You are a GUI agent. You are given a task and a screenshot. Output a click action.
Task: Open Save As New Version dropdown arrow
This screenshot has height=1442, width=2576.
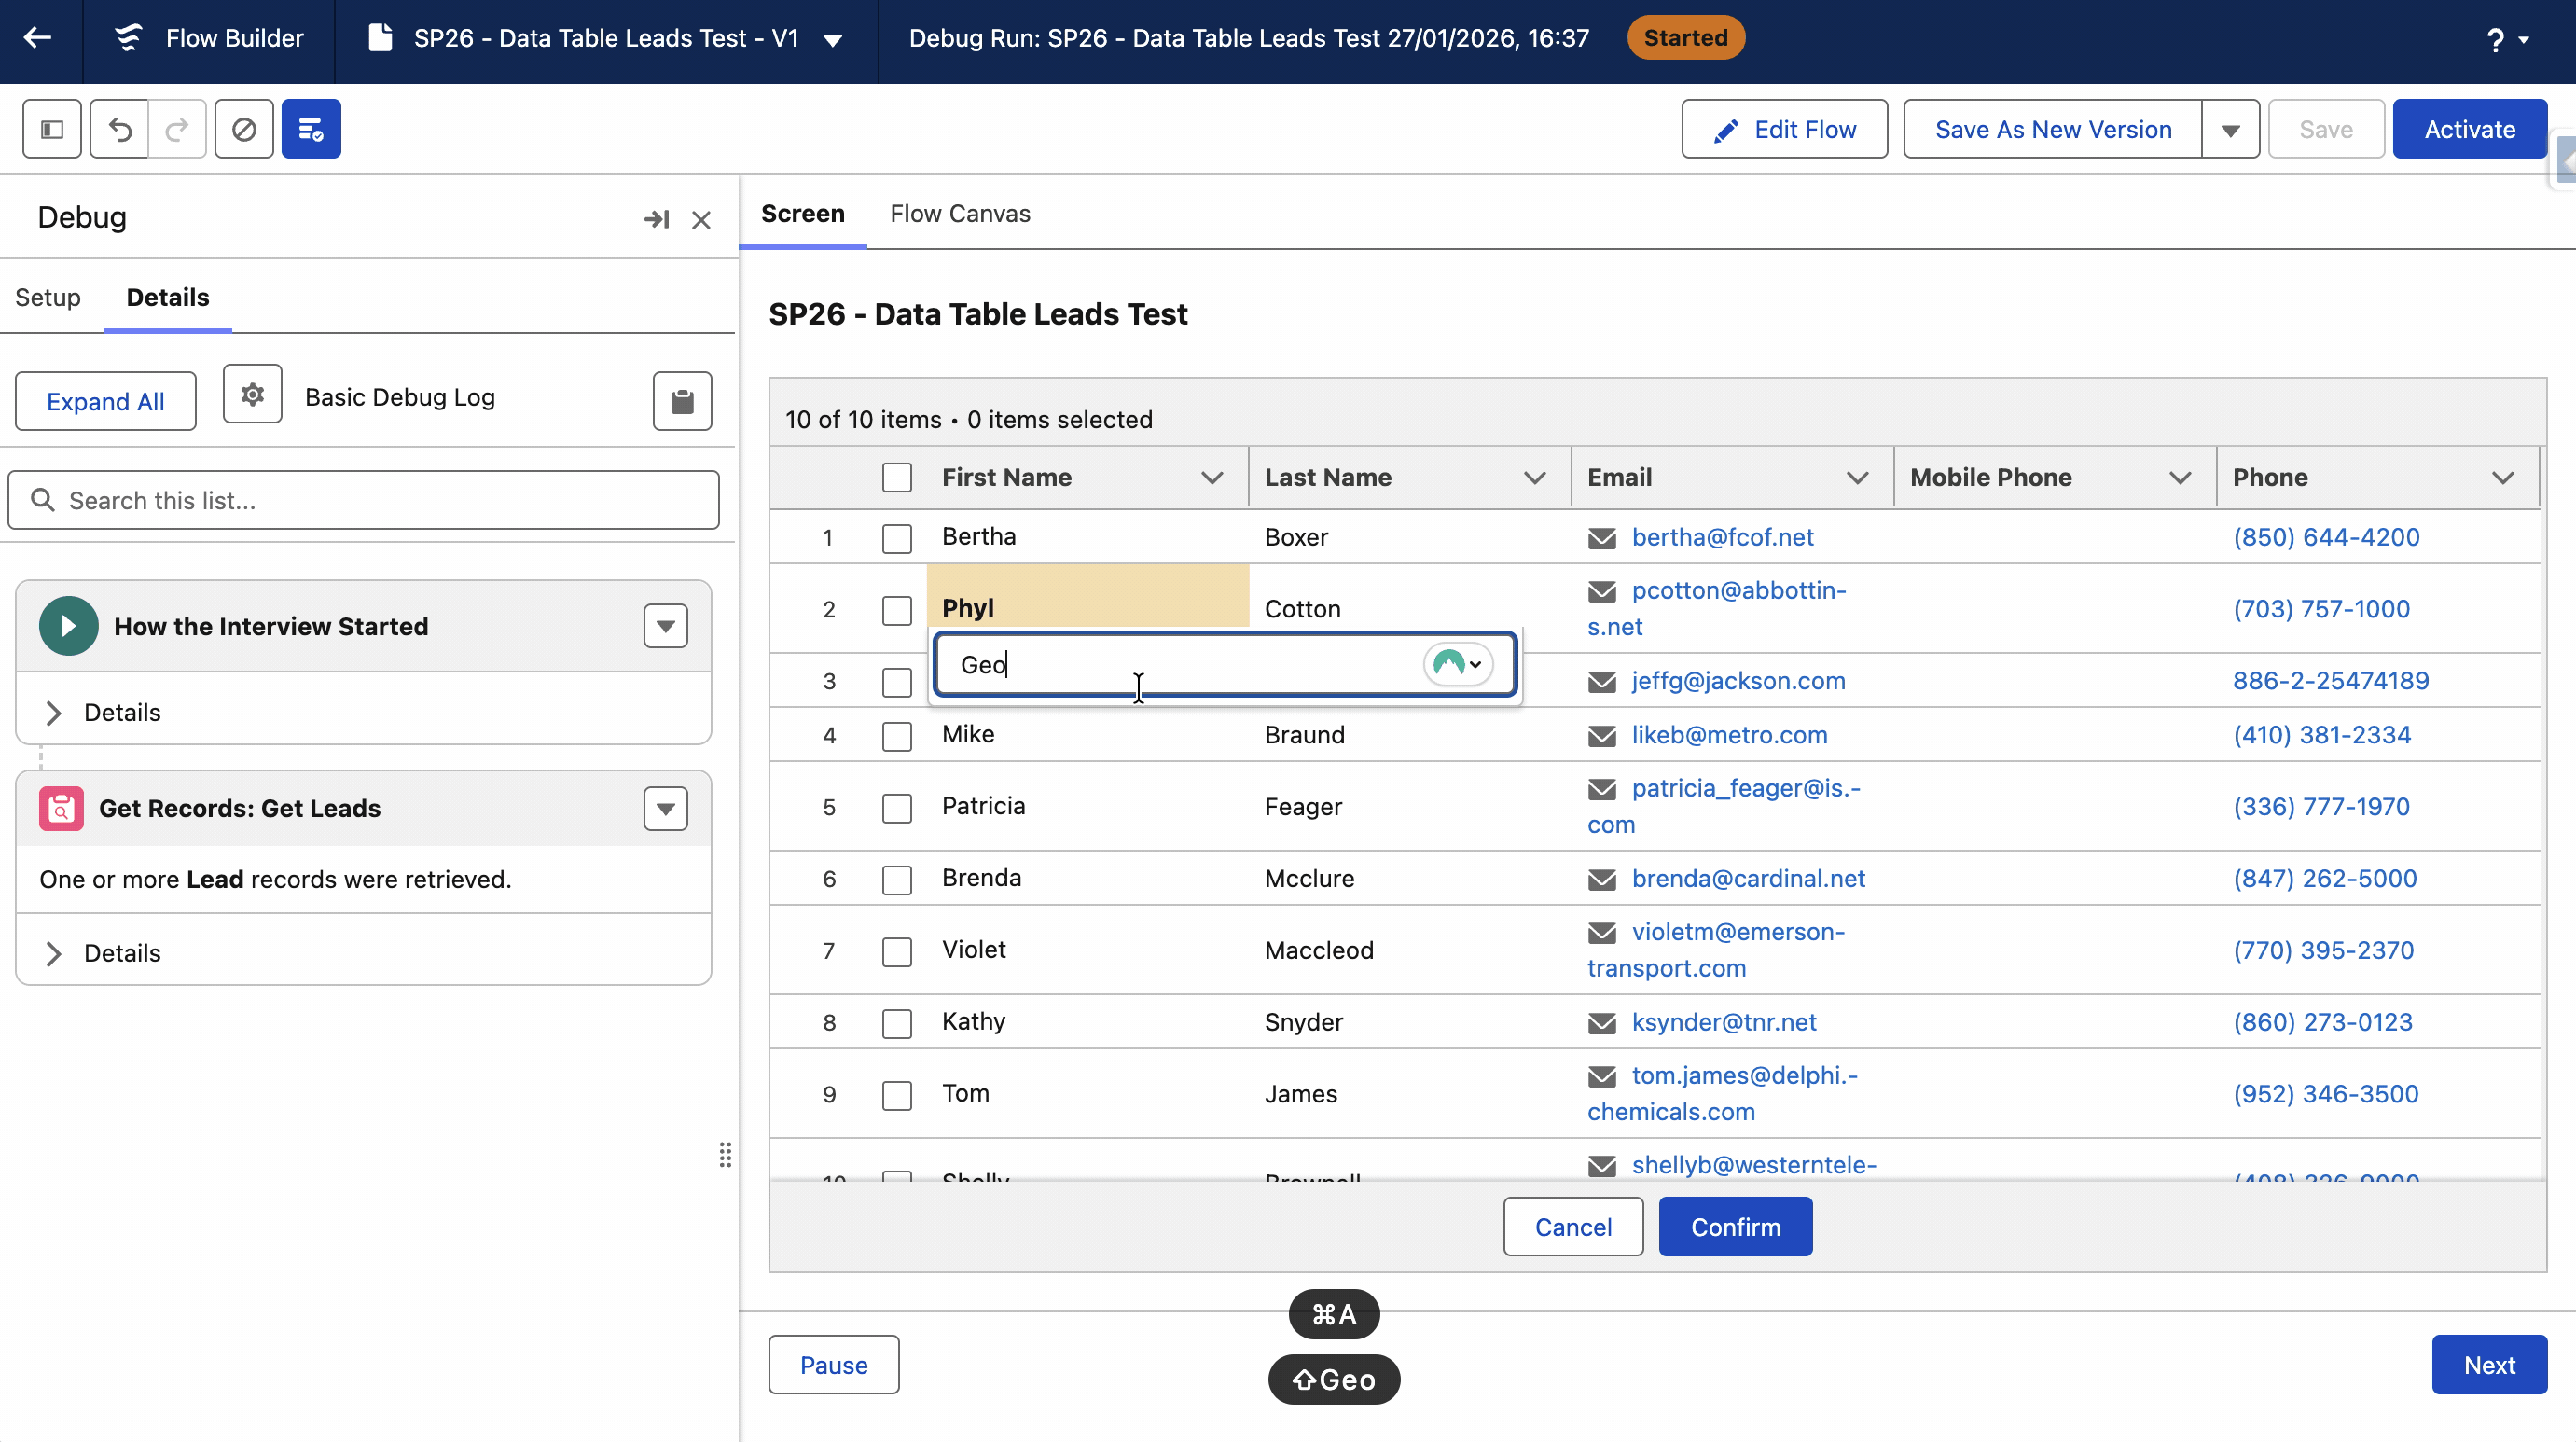(2230, 130)
